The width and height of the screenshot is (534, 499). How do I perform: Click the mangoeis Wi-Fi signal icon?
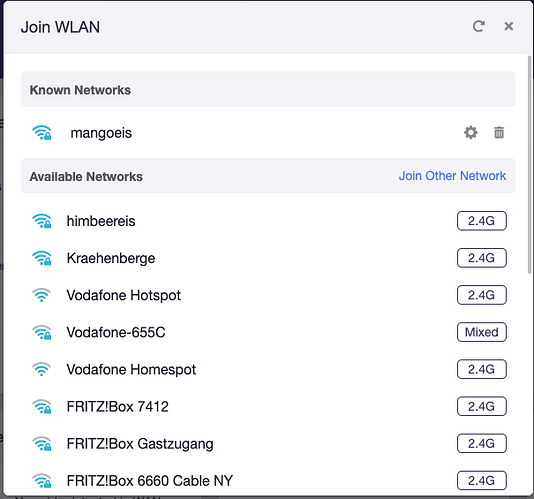click(x=42, y=133)
